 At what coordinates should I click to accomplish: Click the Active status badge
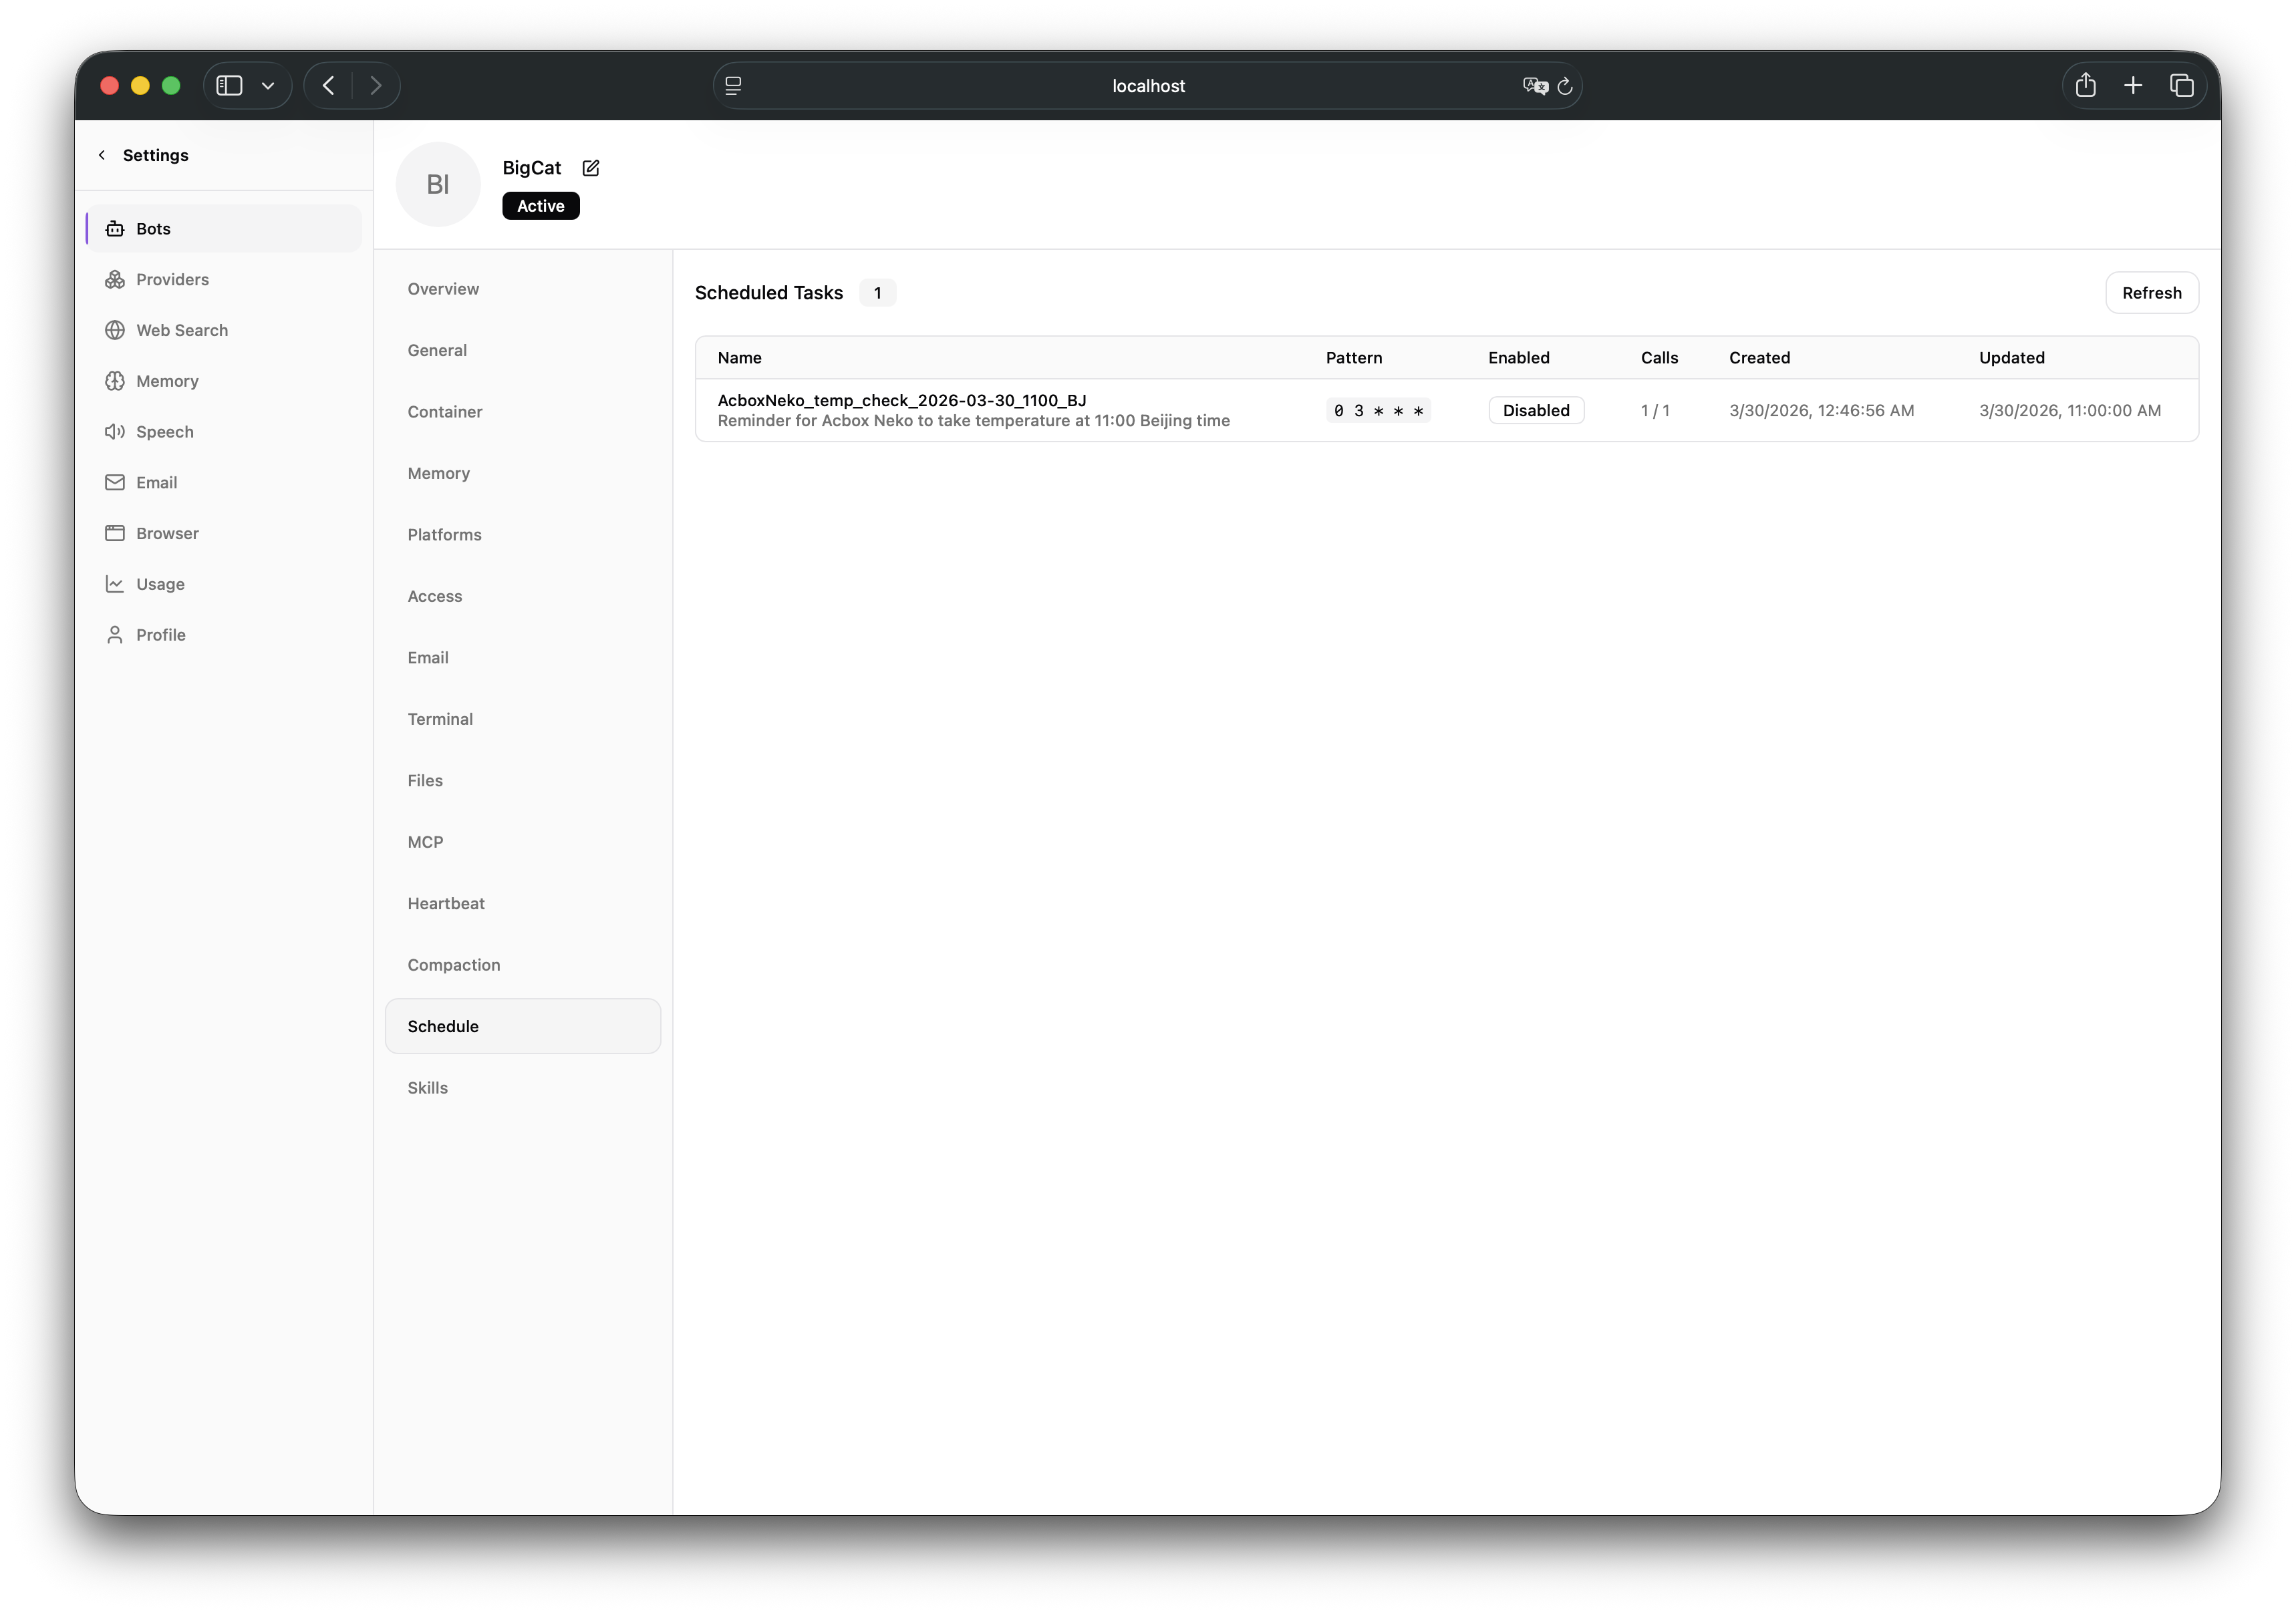540,206
